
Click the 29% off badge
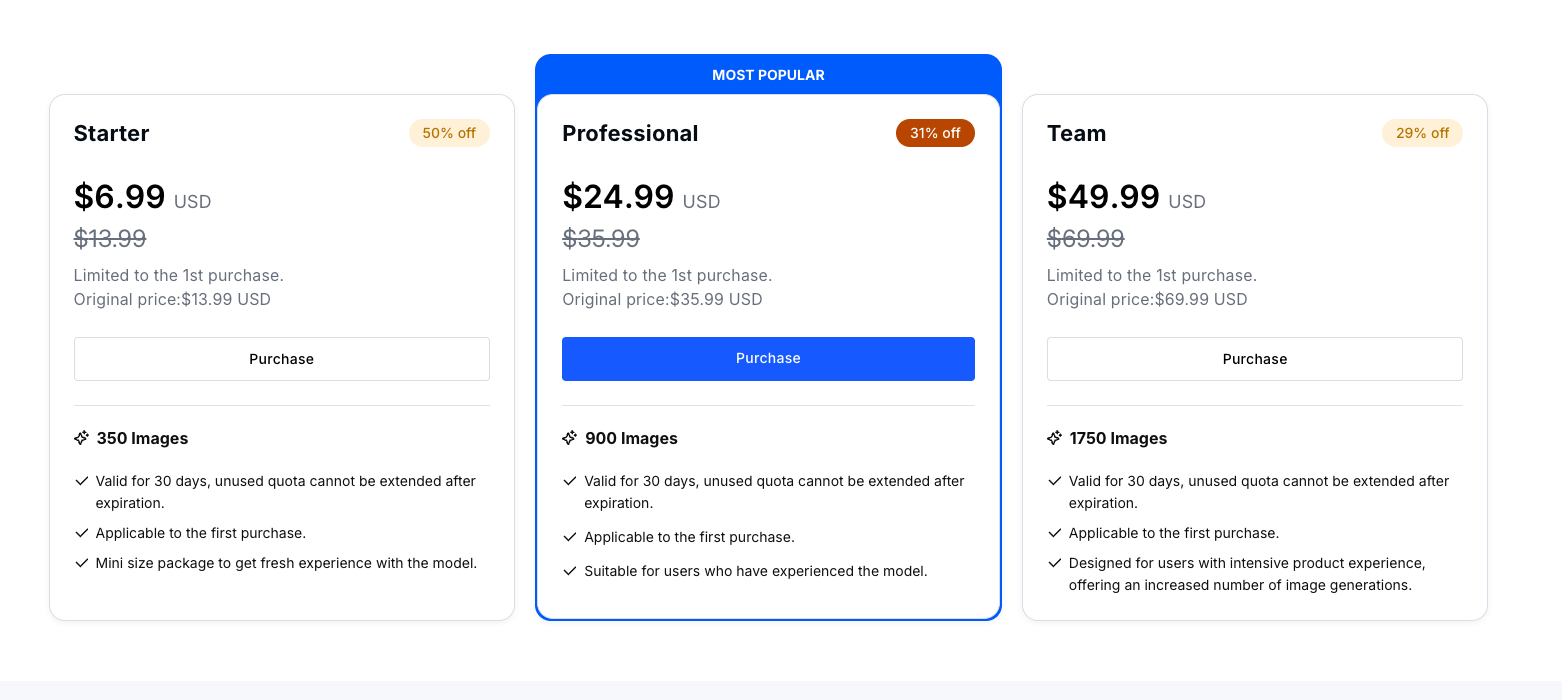(1422, 133)
